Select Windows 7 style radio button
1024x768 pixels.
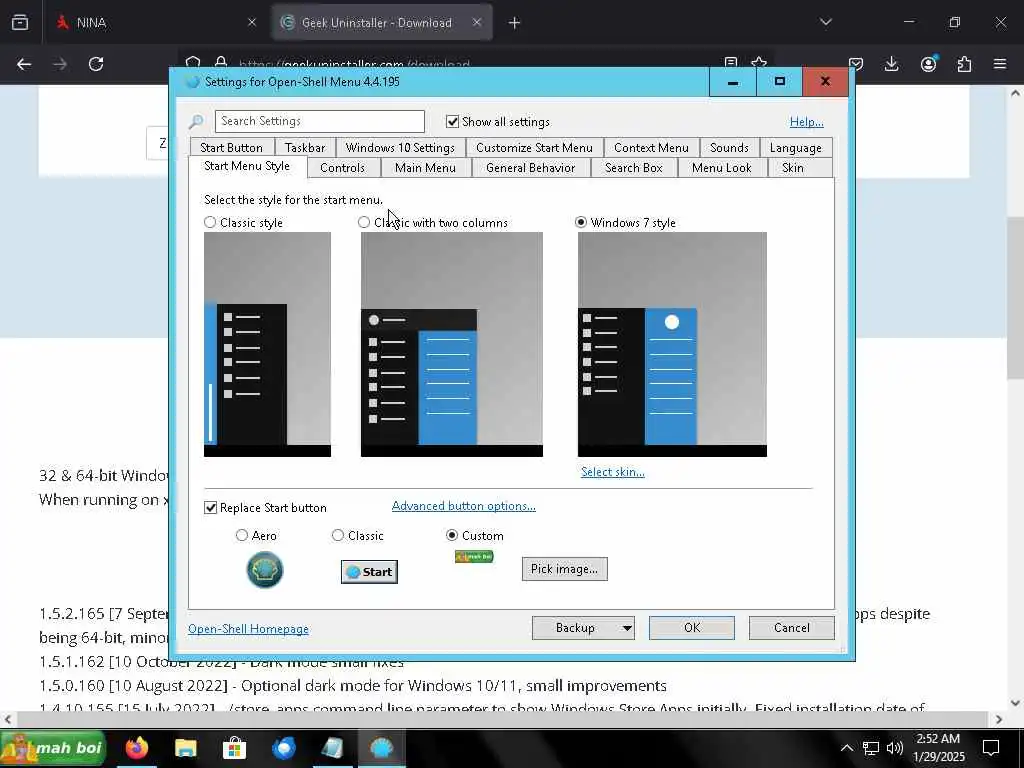581,222
